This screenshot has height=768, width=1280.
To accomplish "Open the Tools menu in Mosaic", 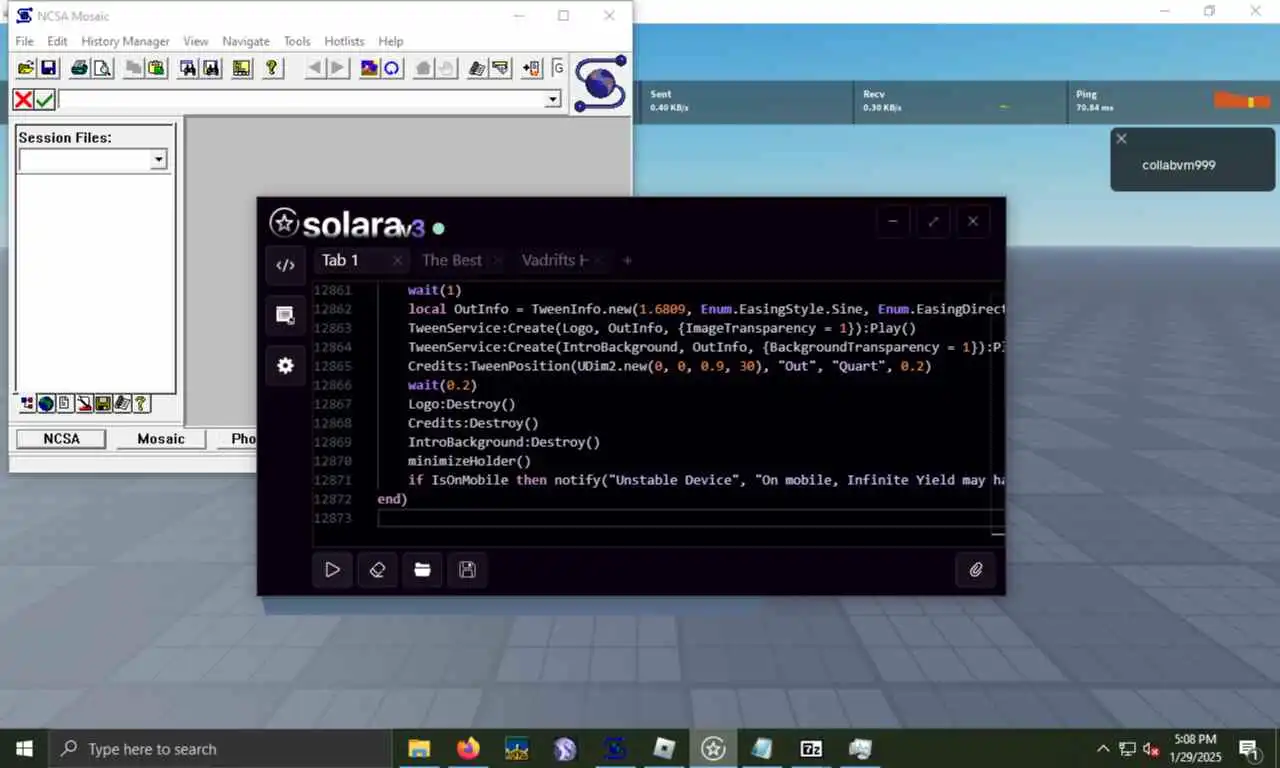I will point(297,41).
